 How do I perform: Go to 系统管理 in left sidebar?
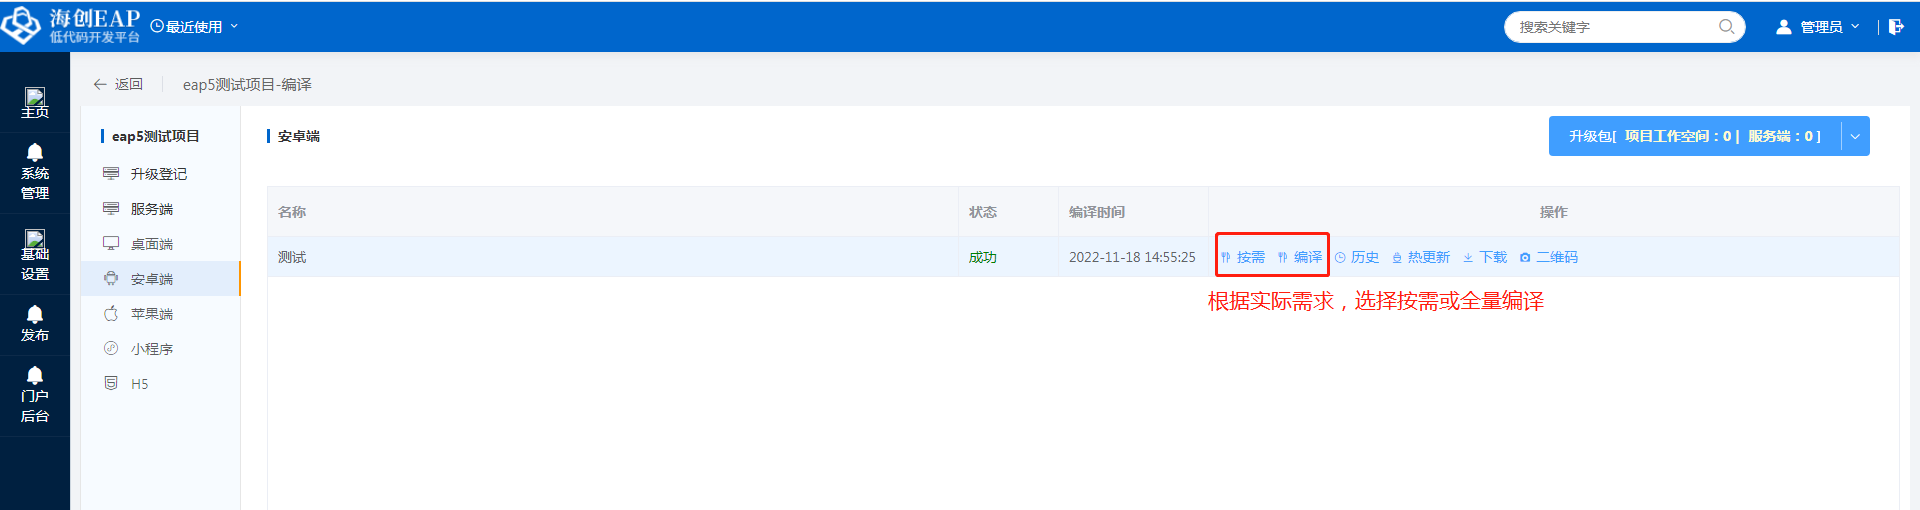point(35,173)
